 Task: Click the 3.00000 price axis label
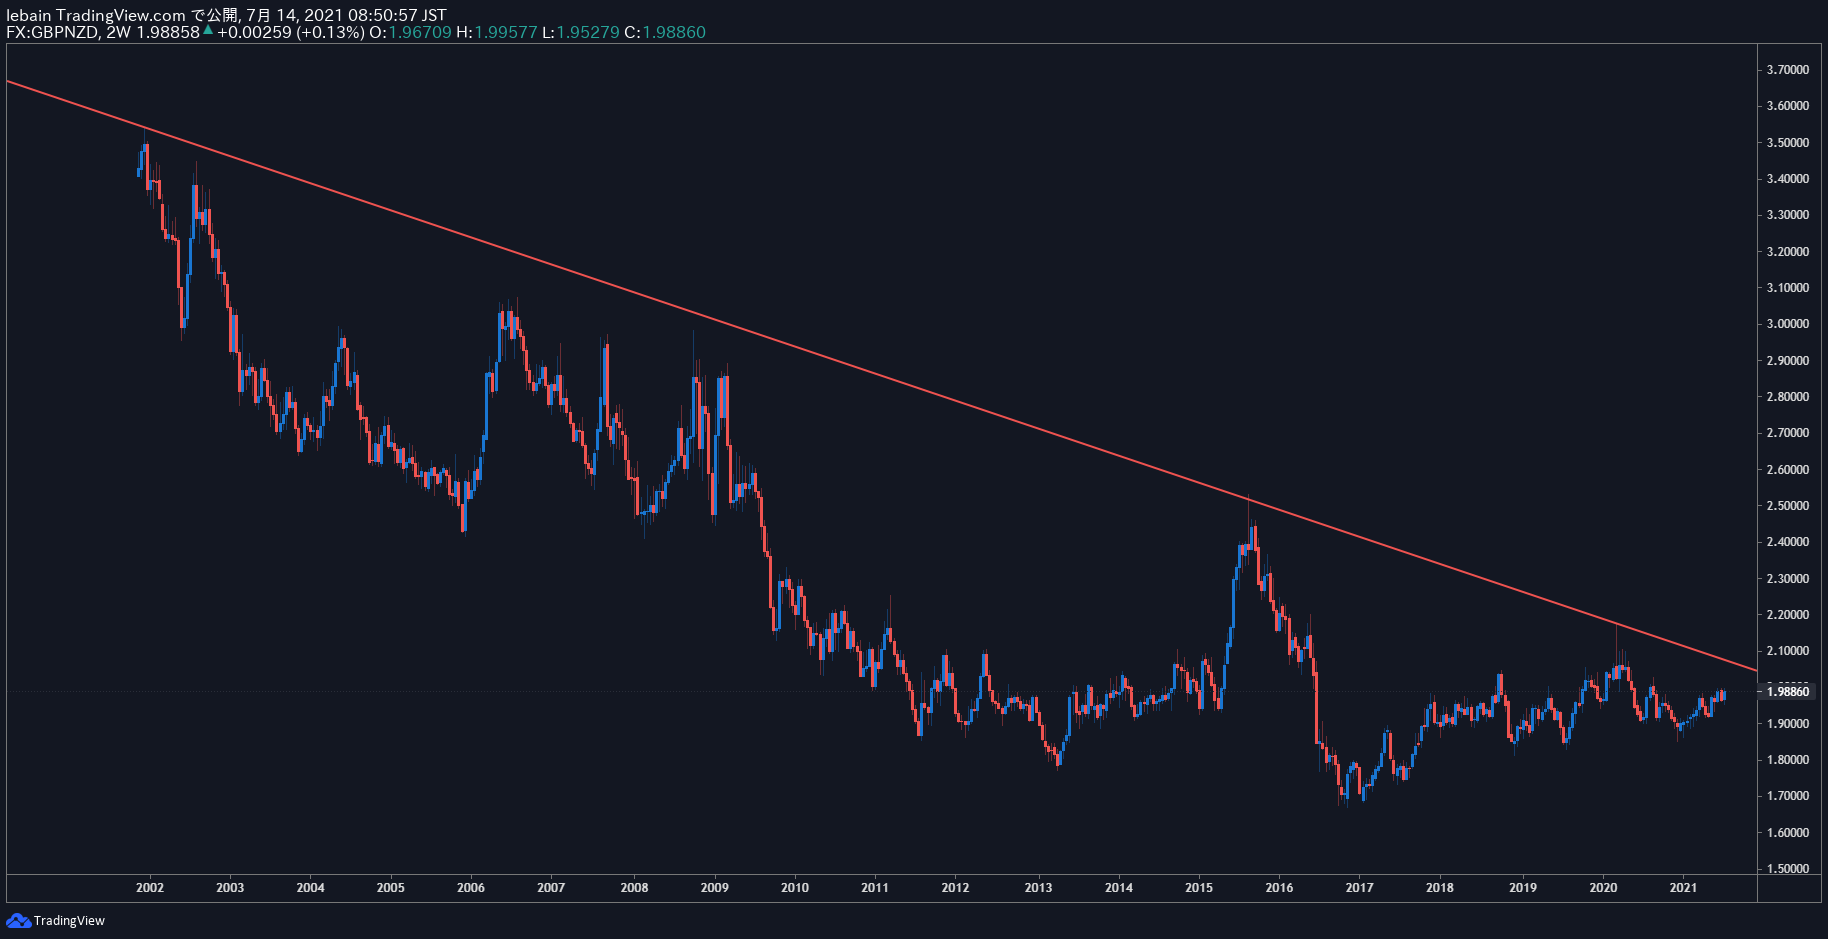point(1787,324)
